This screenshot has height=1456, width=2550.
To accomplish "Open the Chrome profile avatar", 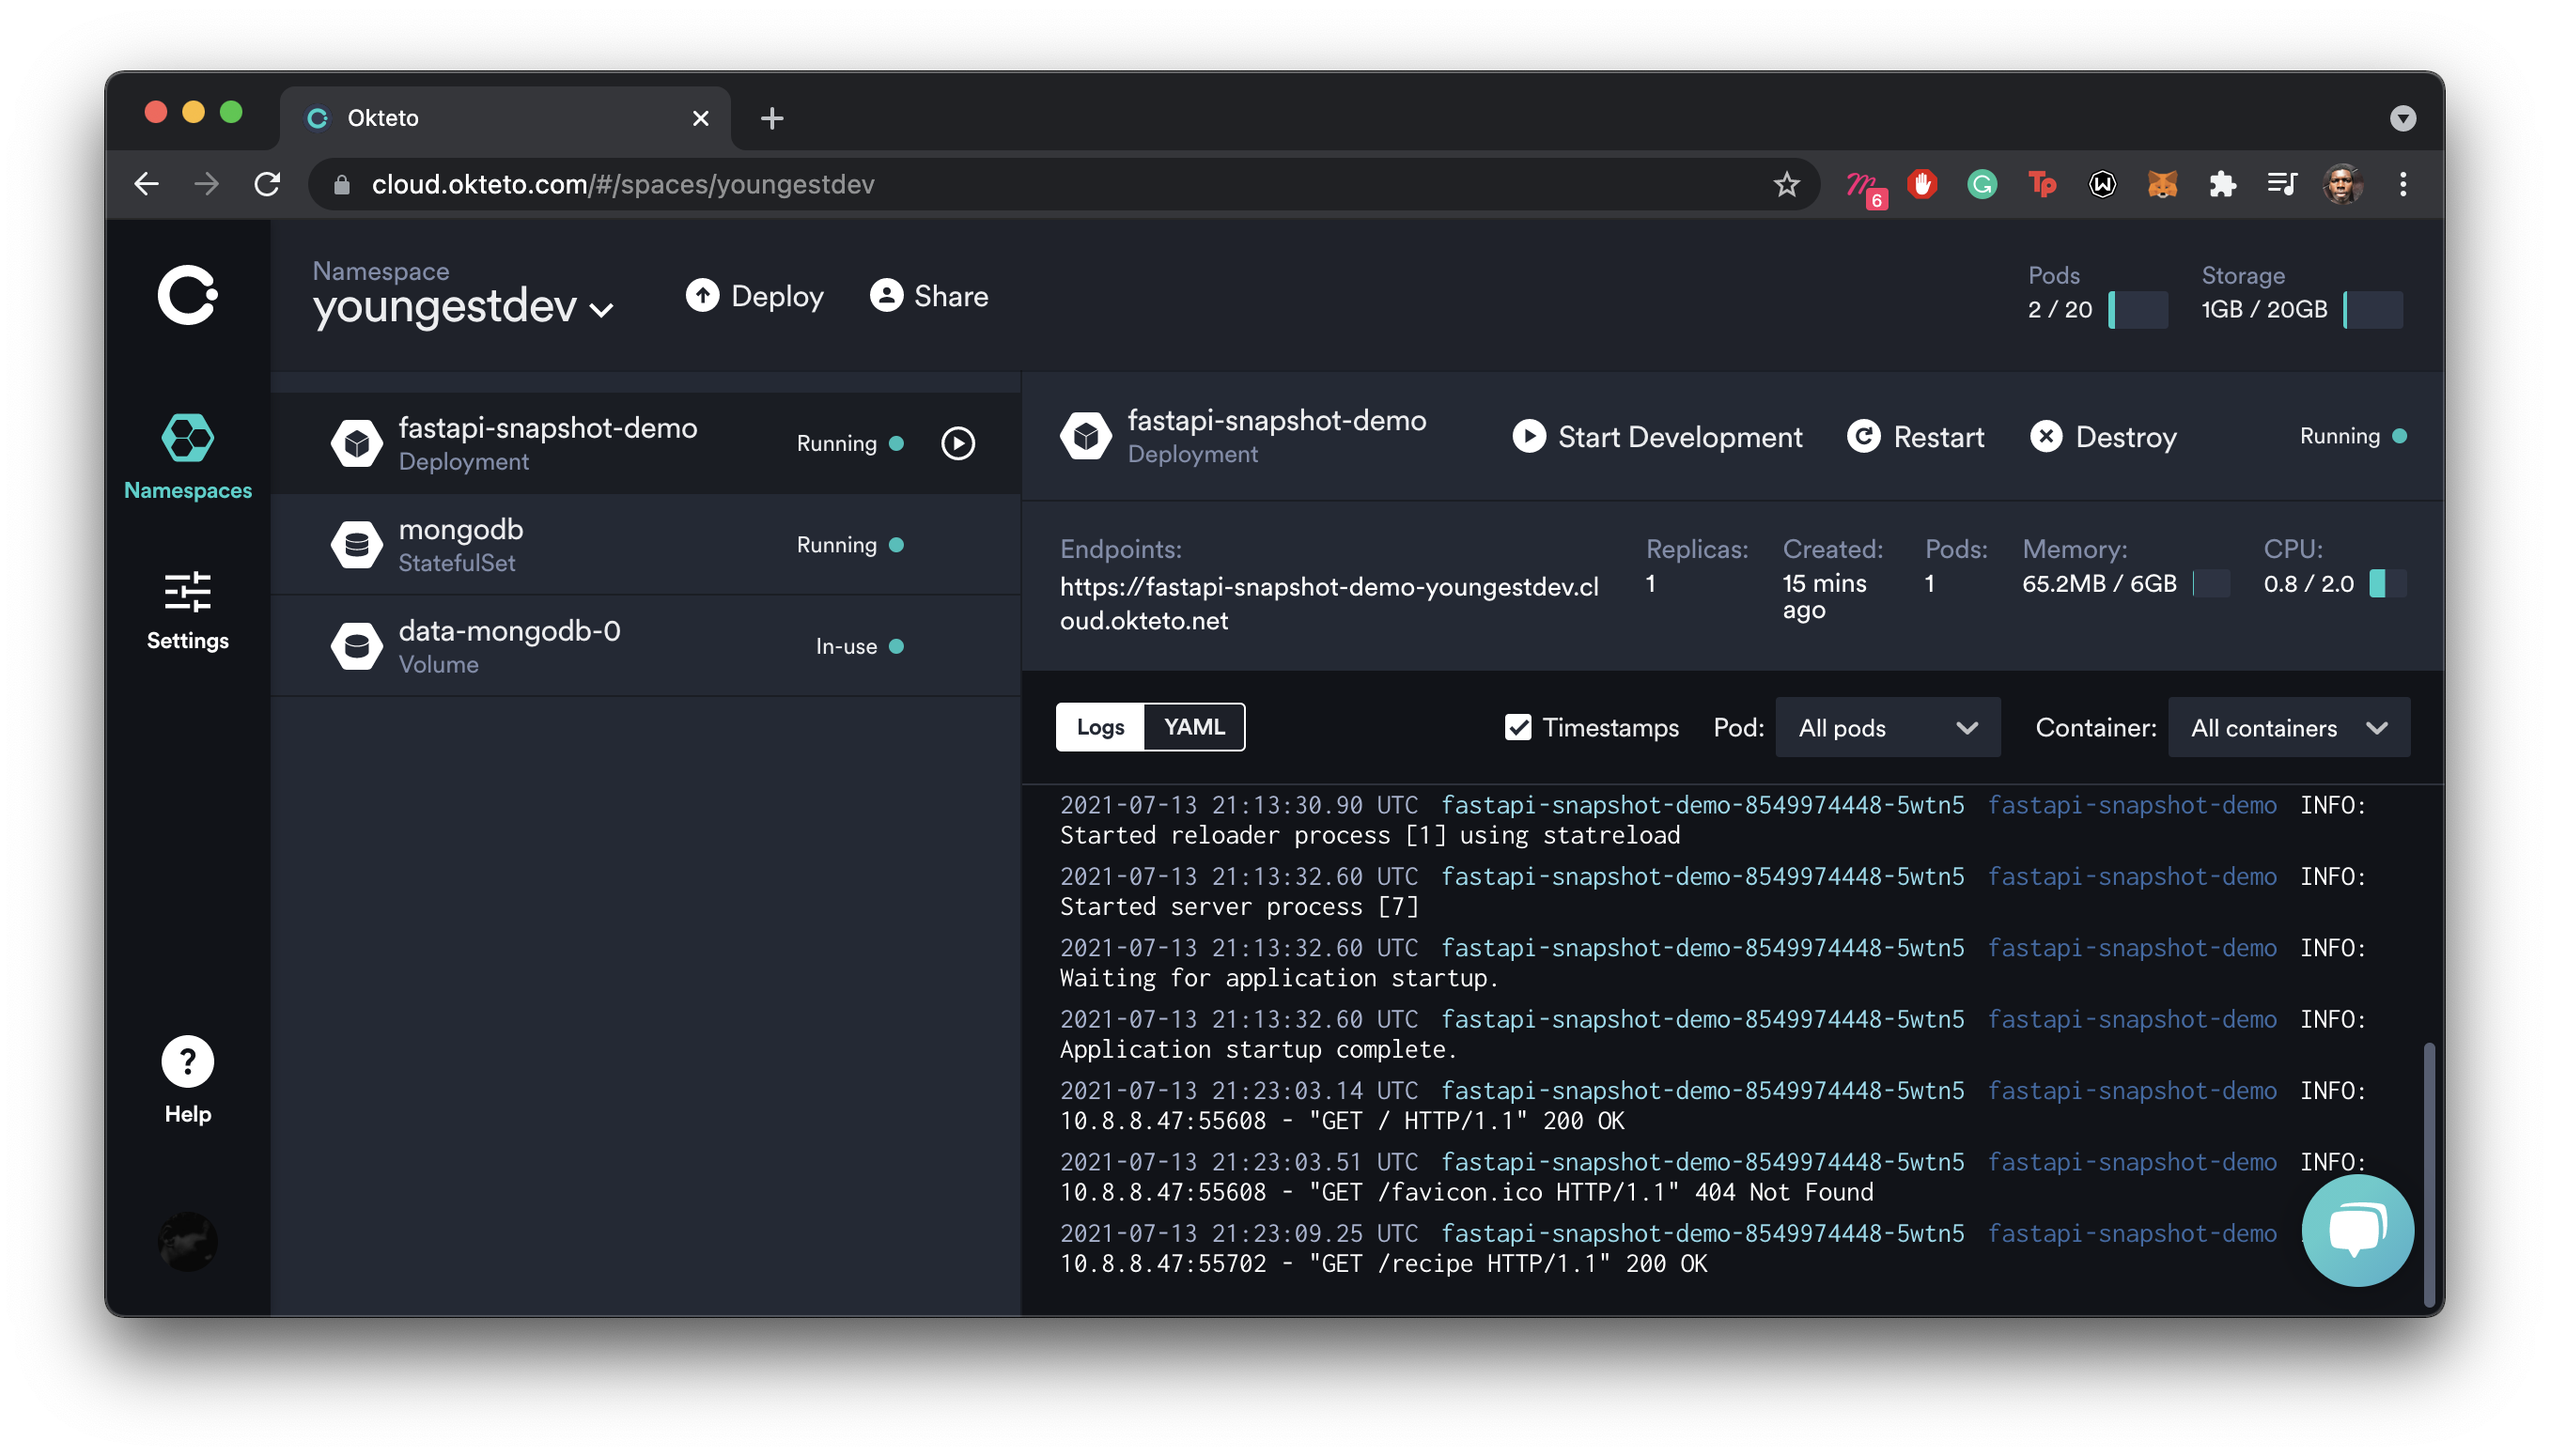I will pos(2342,184).
